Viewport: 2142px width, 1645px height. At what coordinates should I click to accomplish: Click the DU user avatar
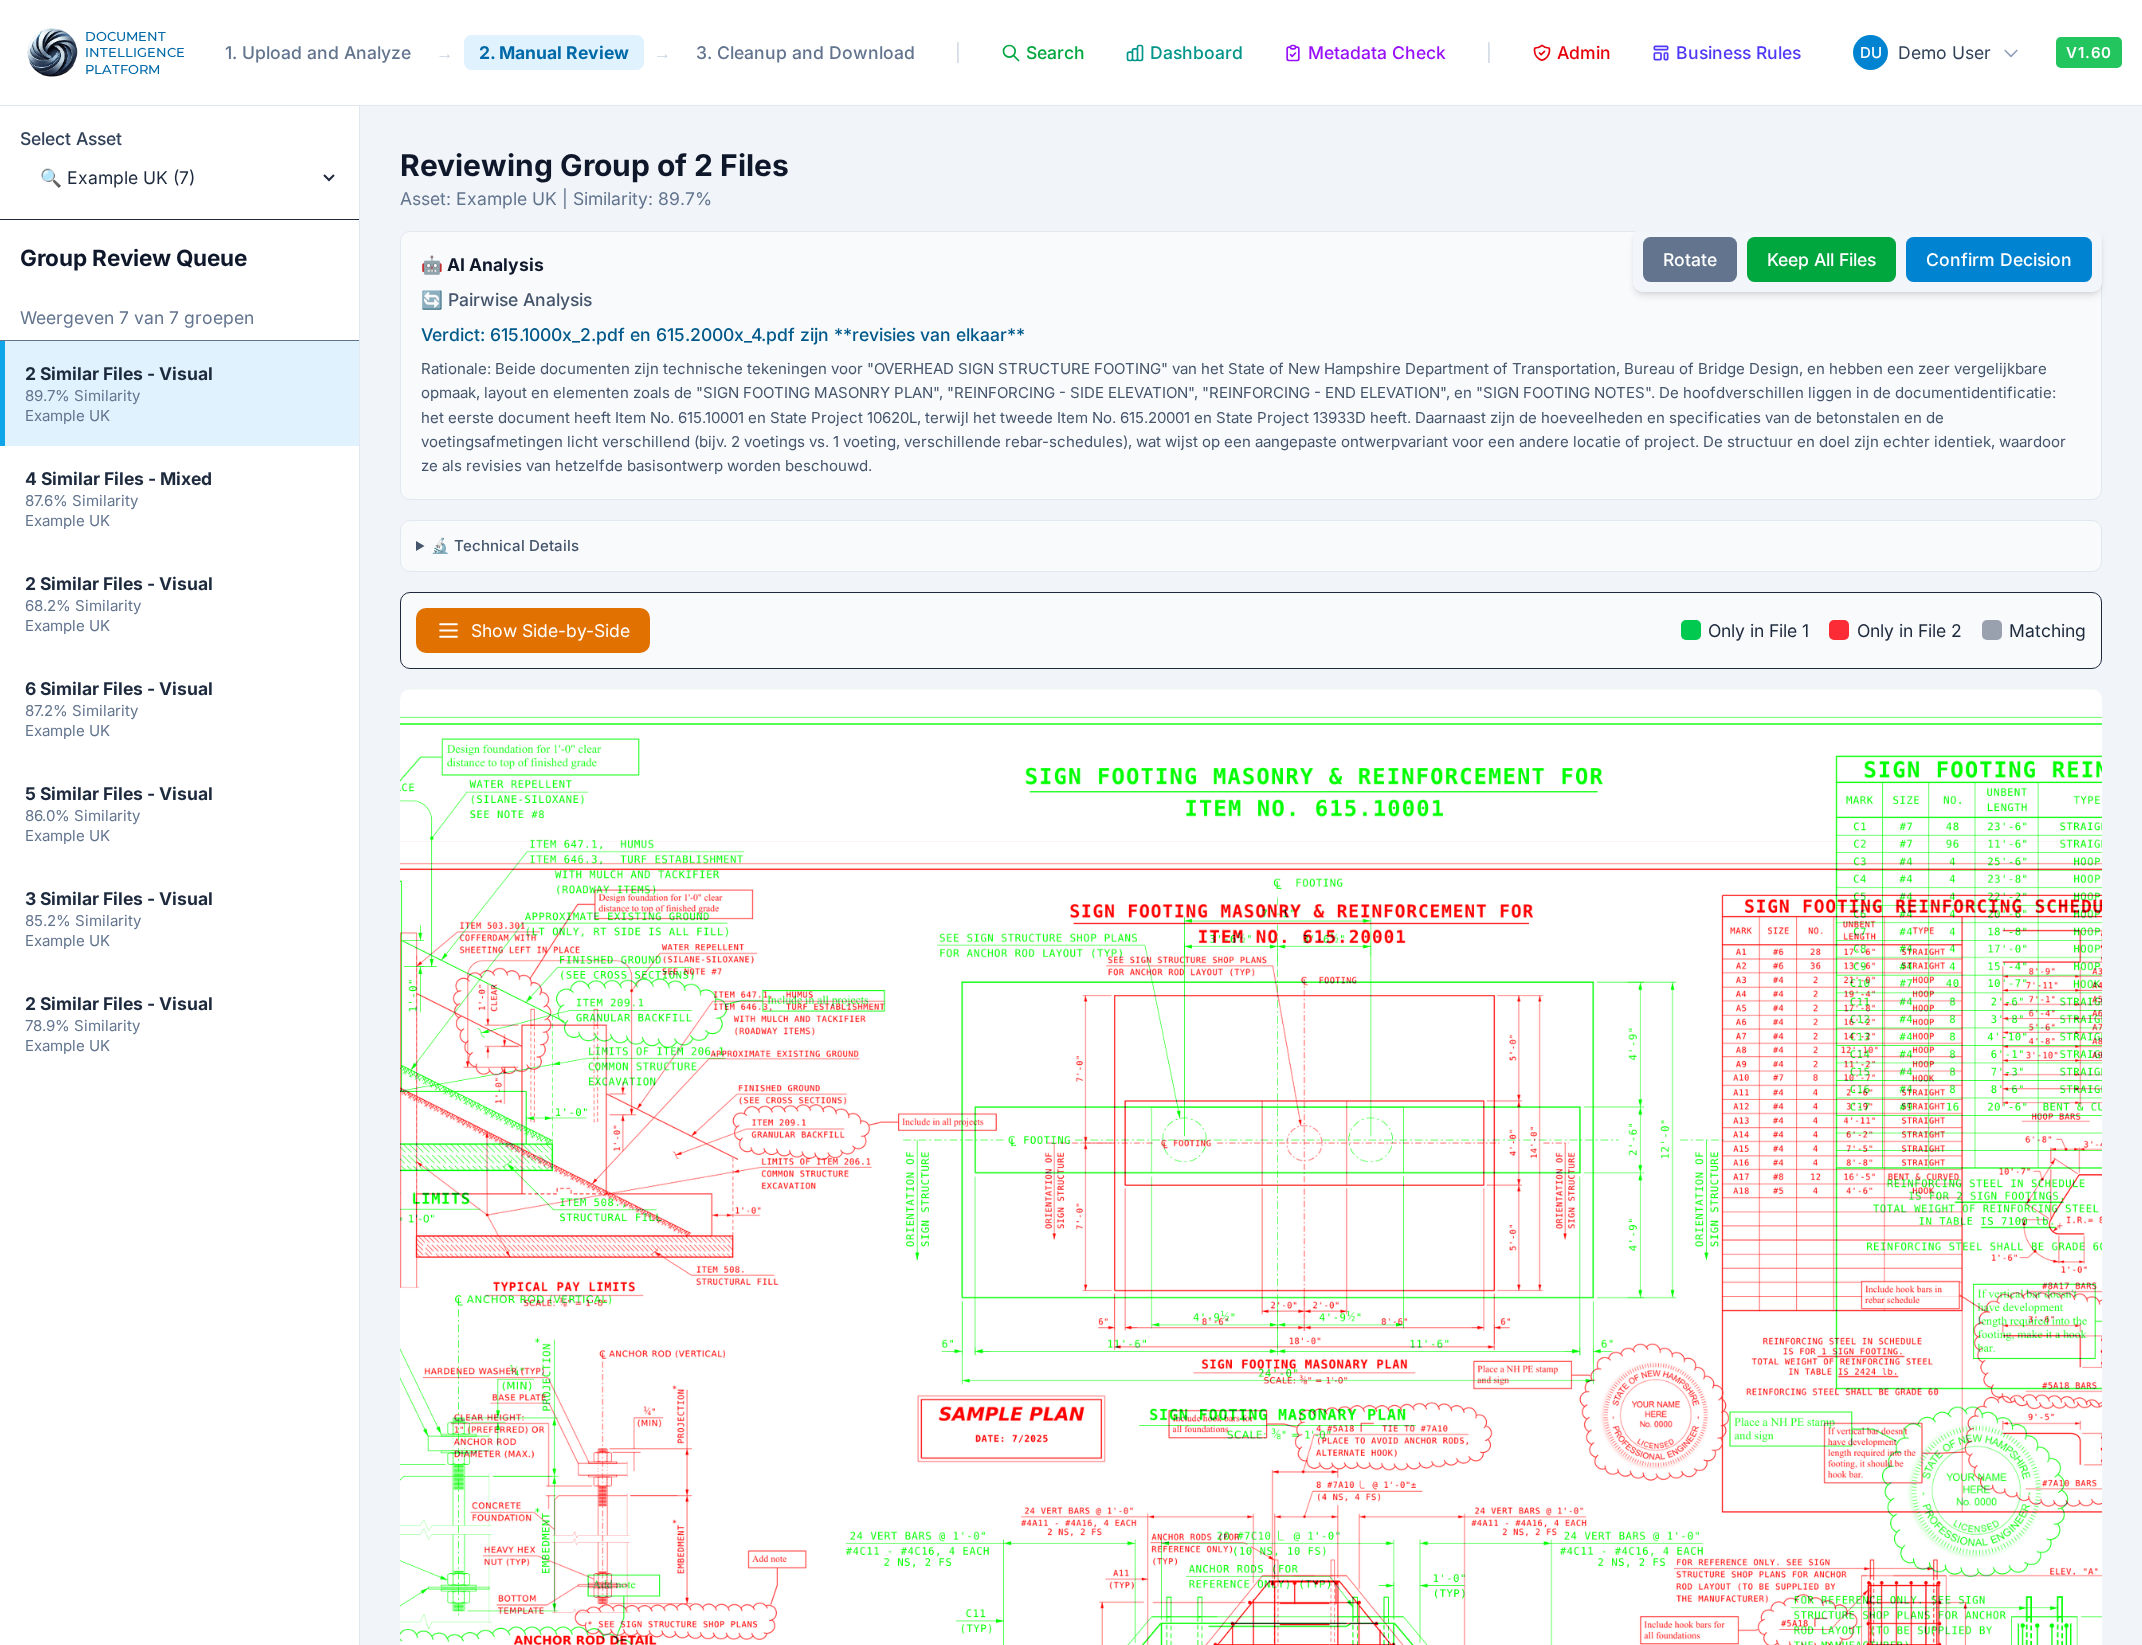click(1870, 53)
